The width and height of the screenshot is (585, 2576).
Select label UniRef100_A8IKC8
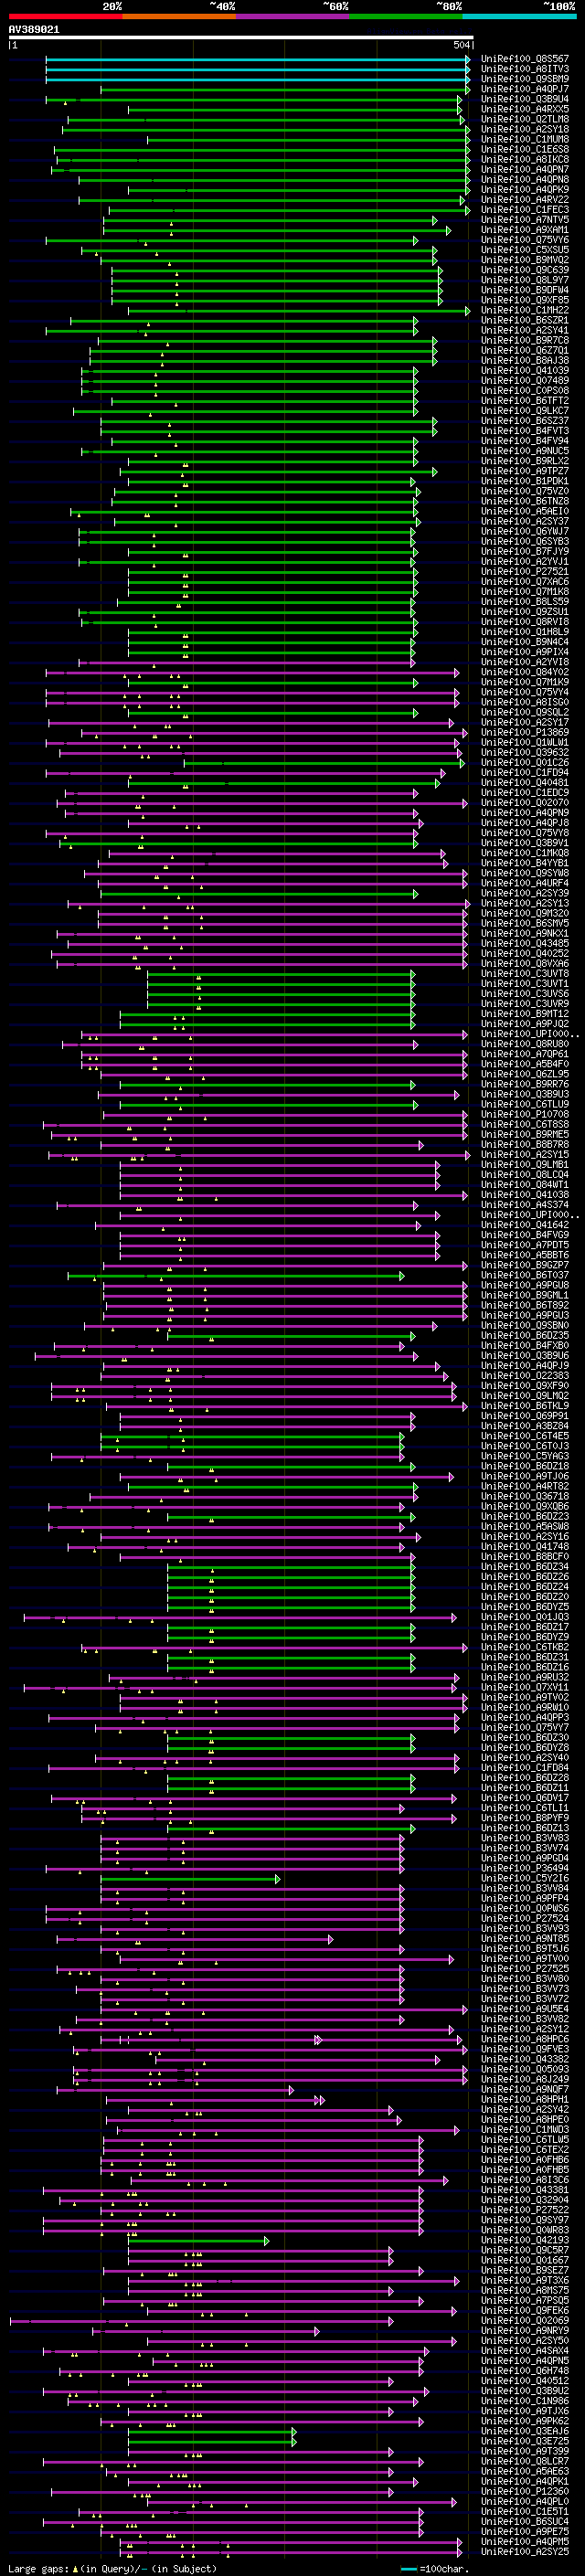click(x=525, y=159)
